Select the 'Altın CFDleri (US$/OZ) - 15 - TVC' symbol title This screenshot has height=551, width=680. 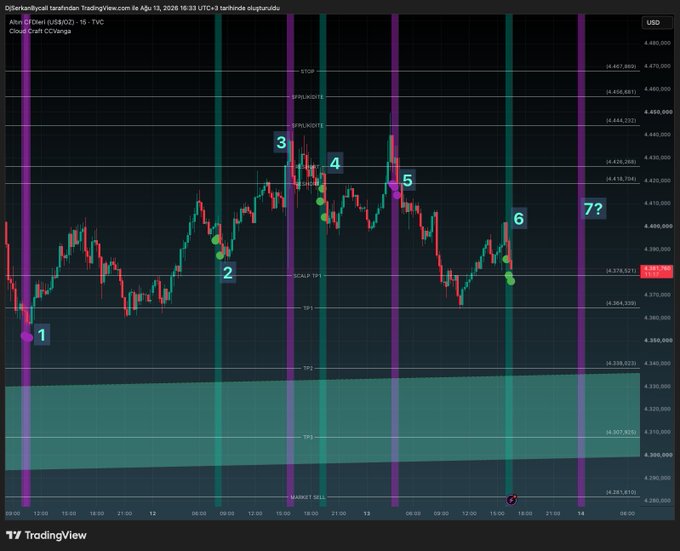point(56,22)
